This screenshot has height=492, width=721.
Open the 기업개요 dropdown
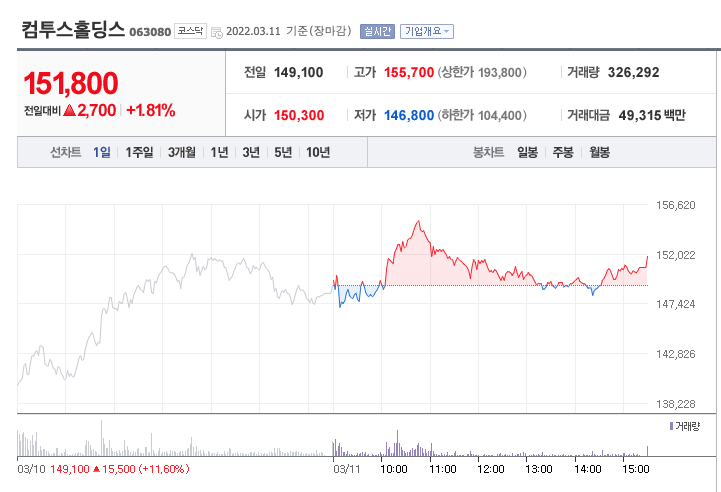(x=427, y=31)
